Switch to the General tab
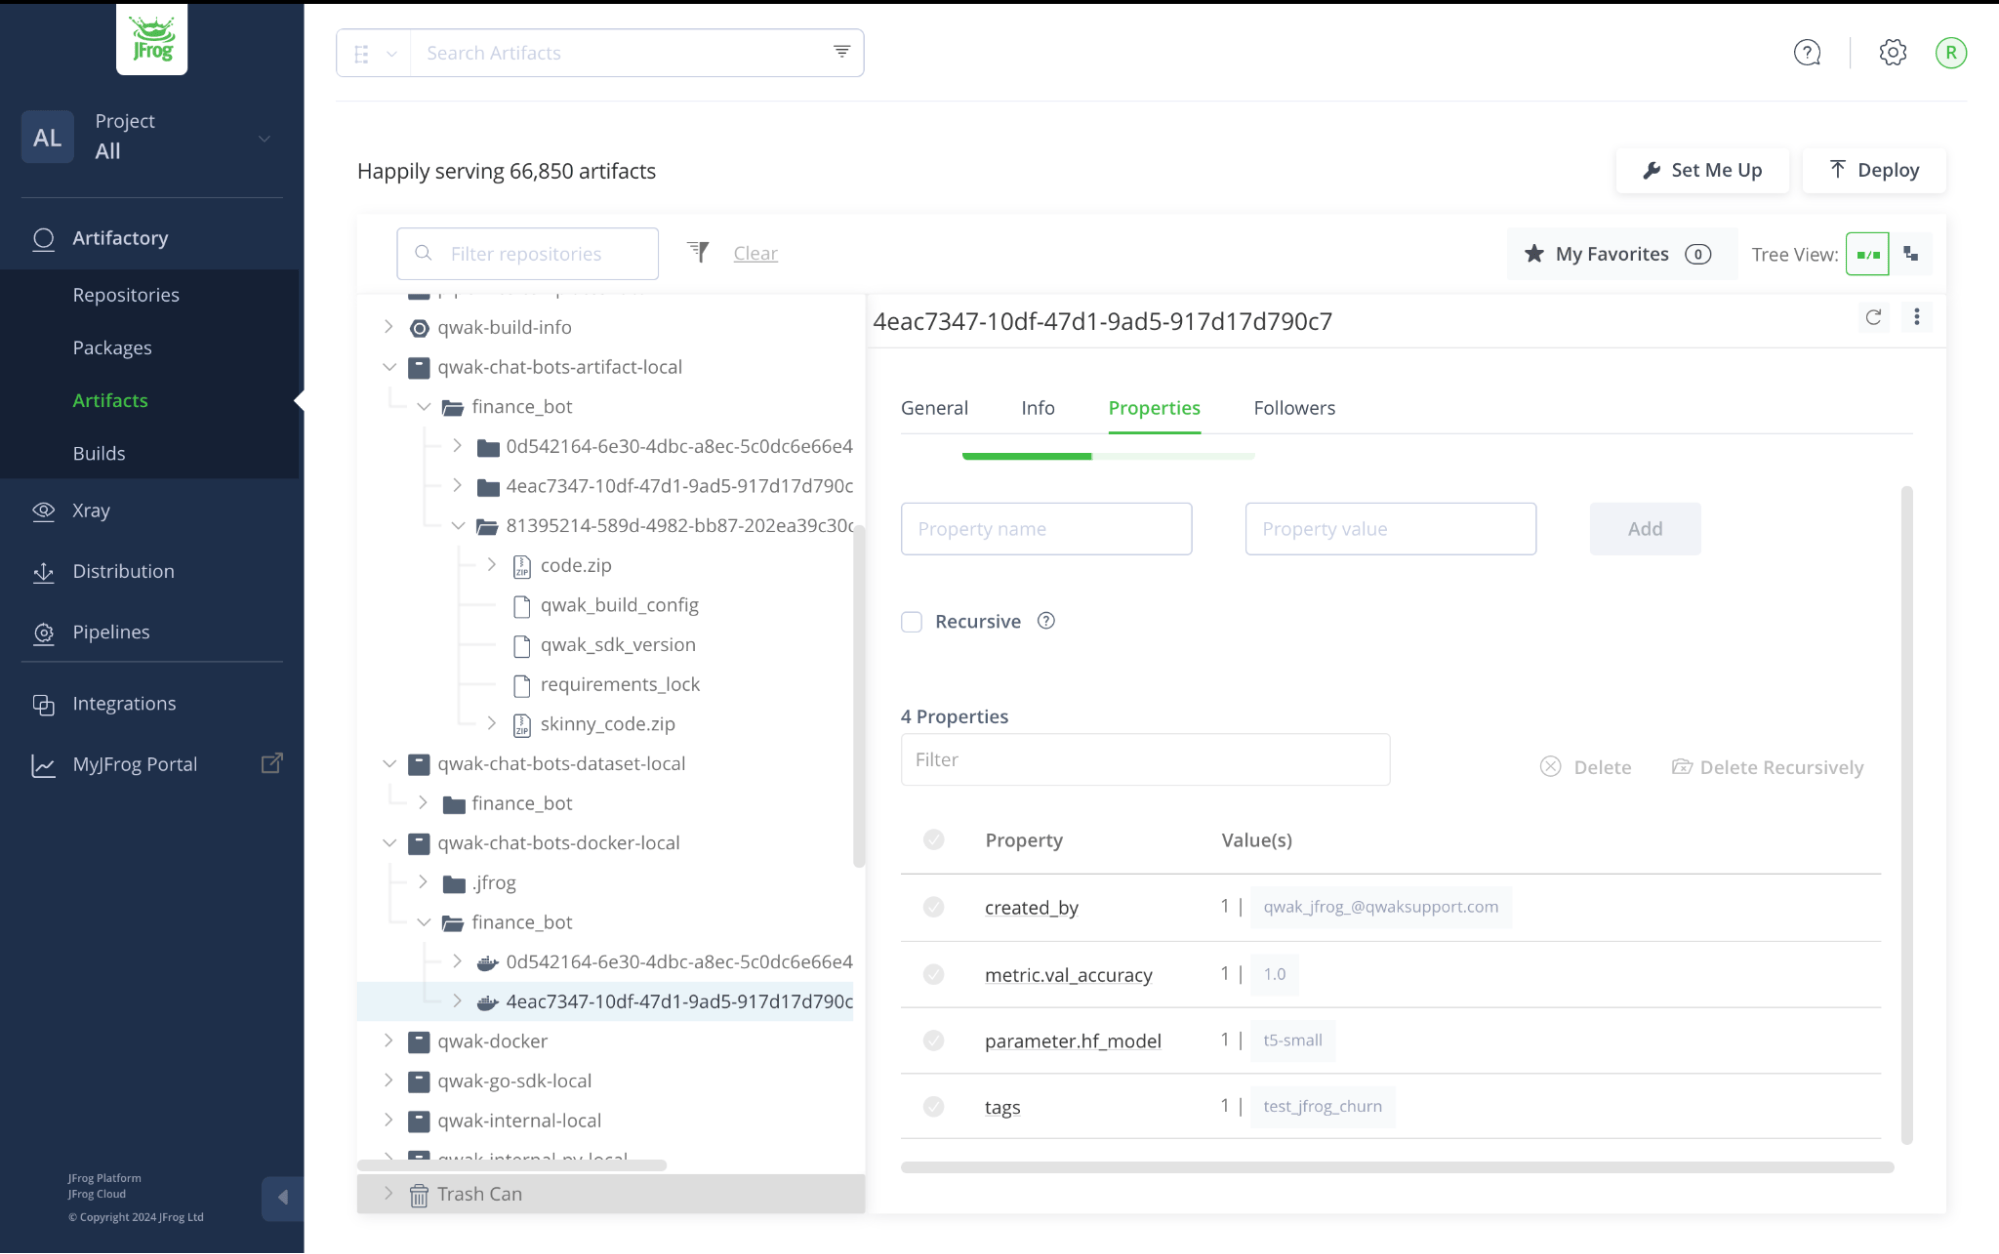The height and width of the screenshot is (1254, 1999). [x=933, y=407]
